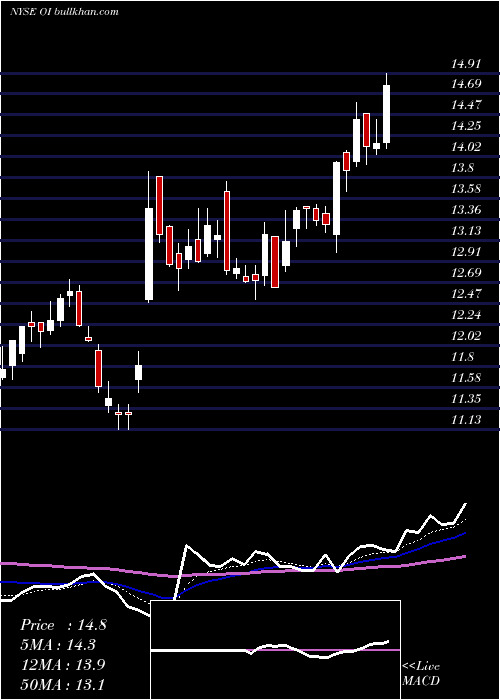Image resolution: width=500 pixels, height=700 pixels.
Task: Select the 13.36 price axis label
Action: coord(466,209)
